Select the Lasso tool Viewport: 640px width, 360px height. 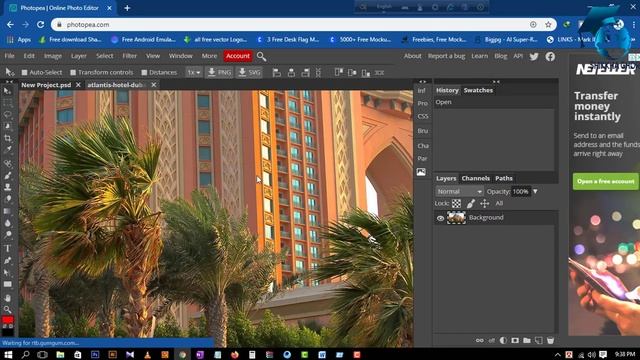pos(7,115)
